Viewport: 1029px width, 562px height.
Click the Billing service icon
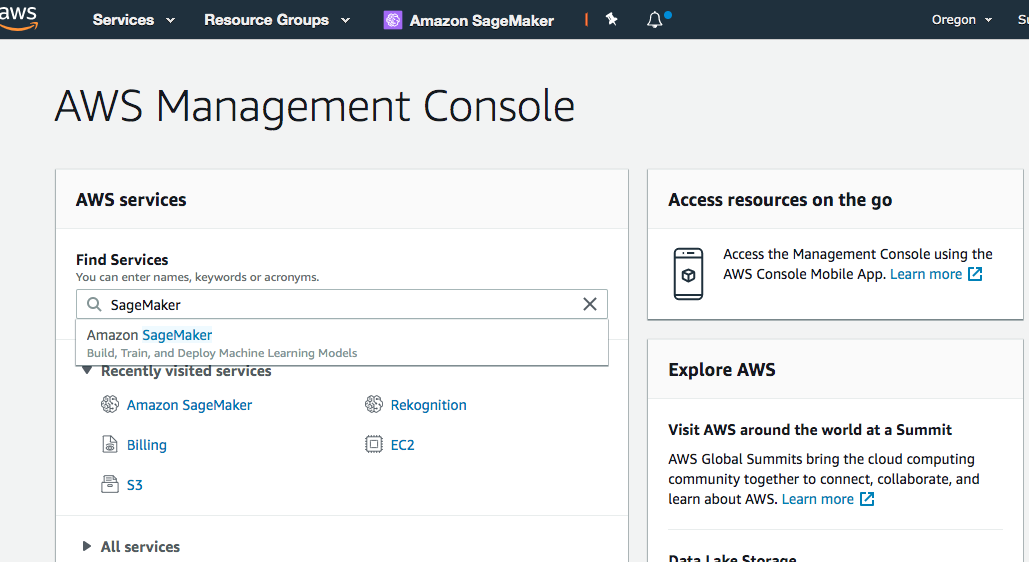110,445
